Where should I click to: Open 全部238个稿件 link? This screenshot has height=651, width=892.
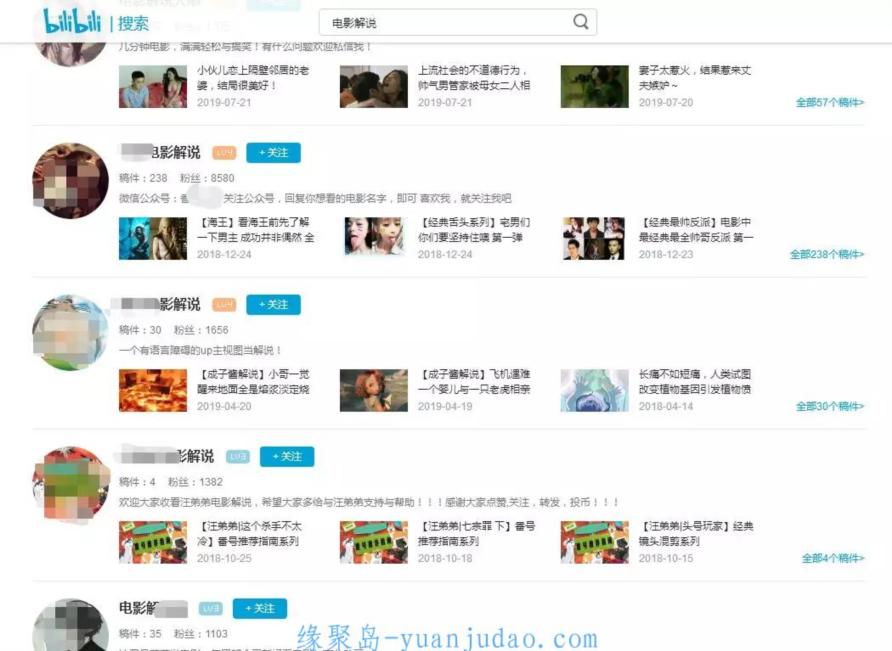point(827,254)
